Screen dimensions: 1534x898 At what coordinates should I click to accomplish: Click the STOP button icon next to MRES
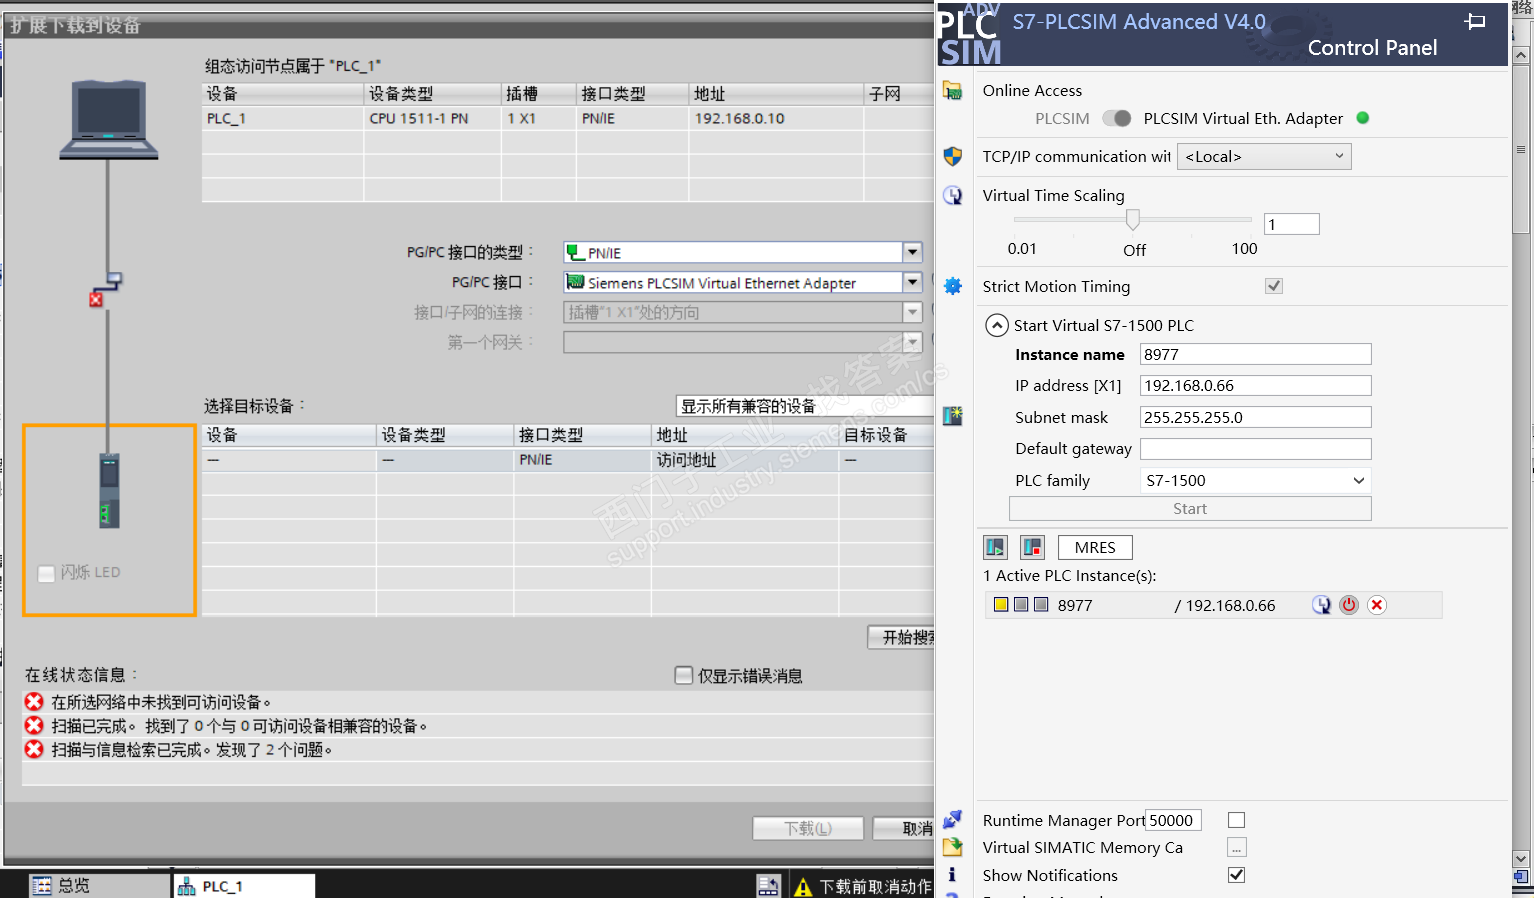(x=1032, y=547)
